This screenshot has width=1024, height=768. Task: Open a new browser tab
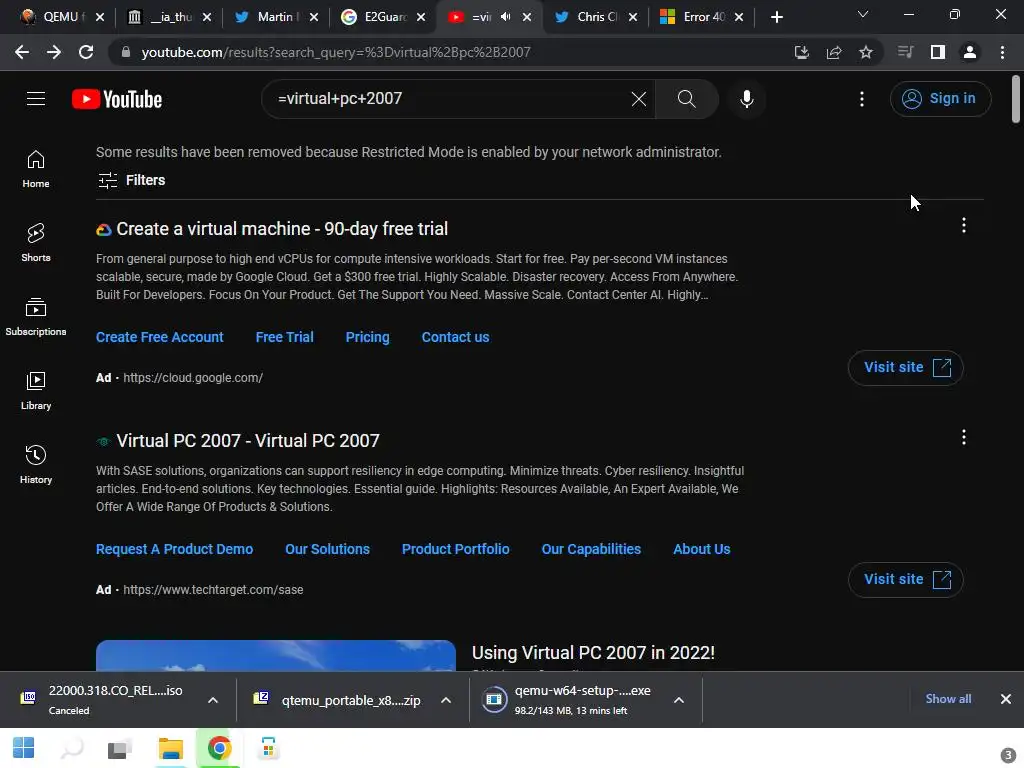pos(776,17)
